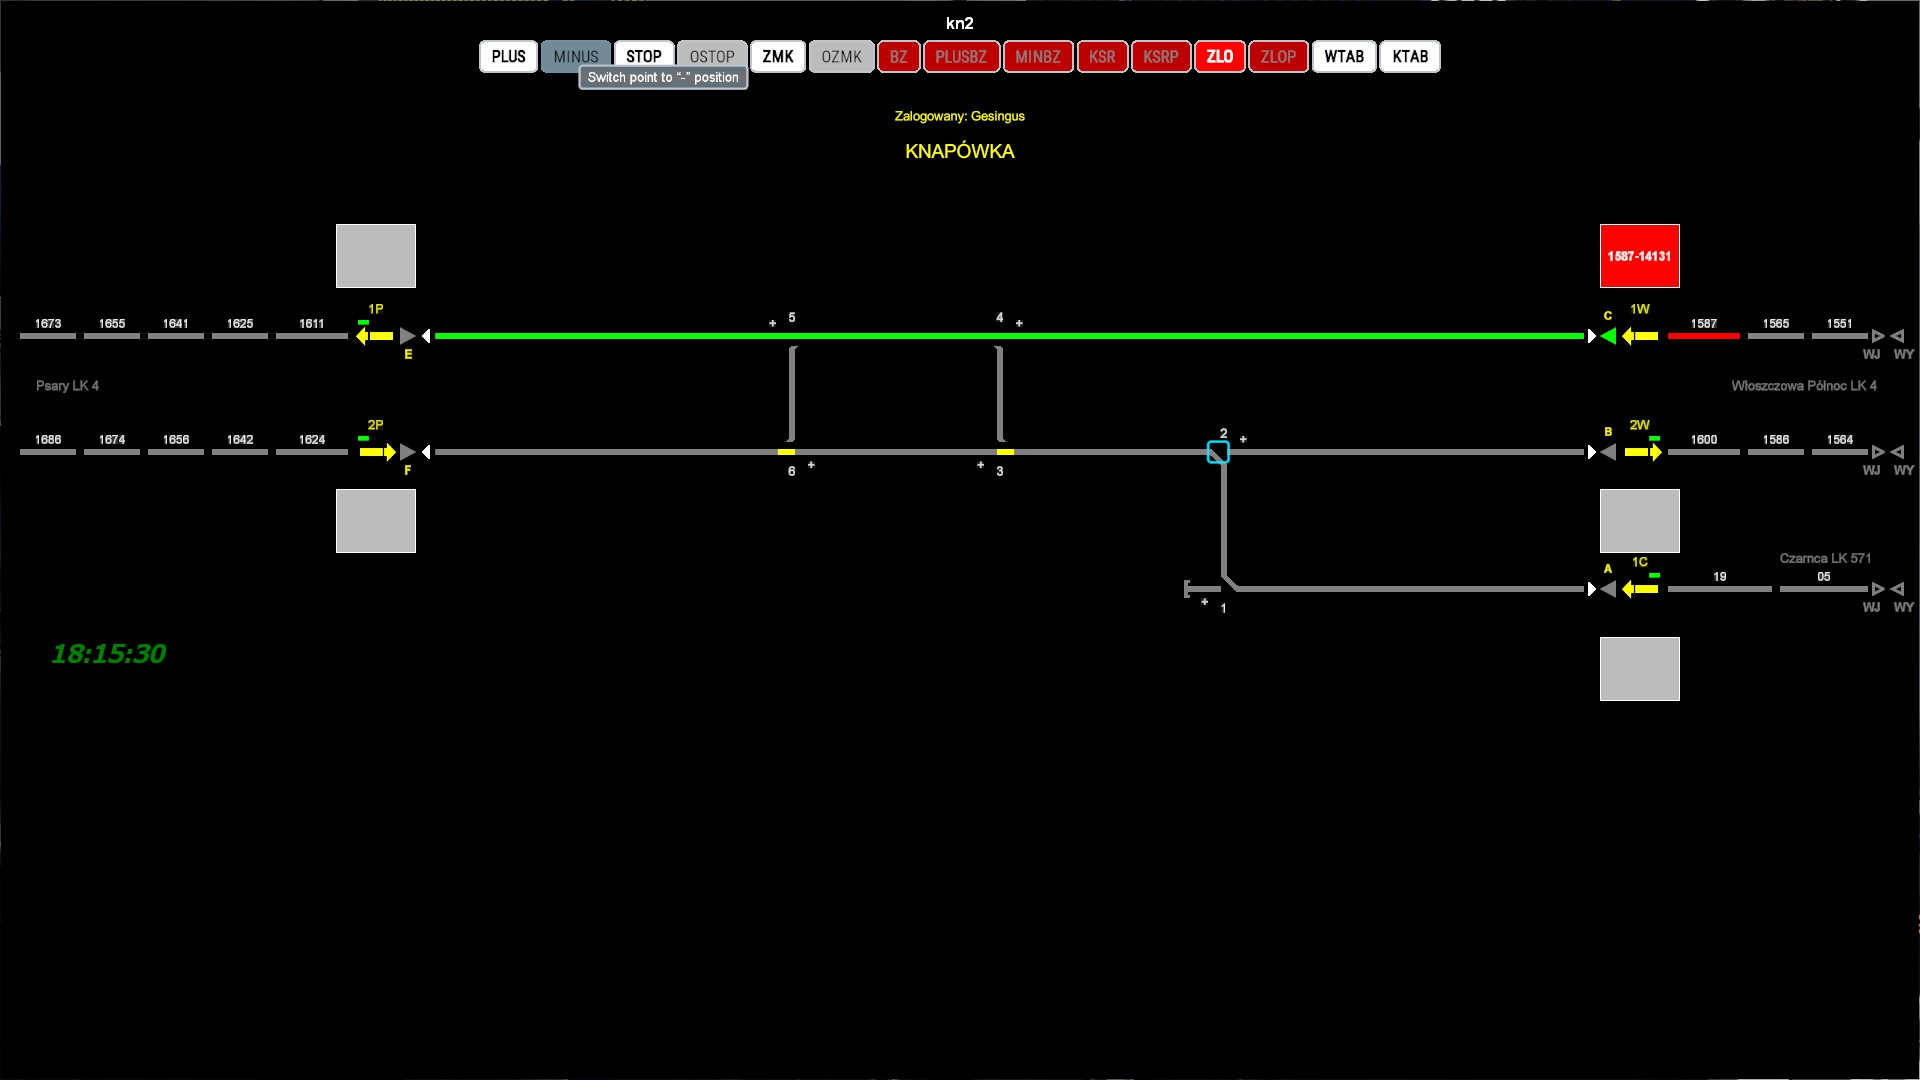This screenshot has width=1920, height=1080.
Task: Click the red train box 1587-14131
Action: click(1639, 256)
